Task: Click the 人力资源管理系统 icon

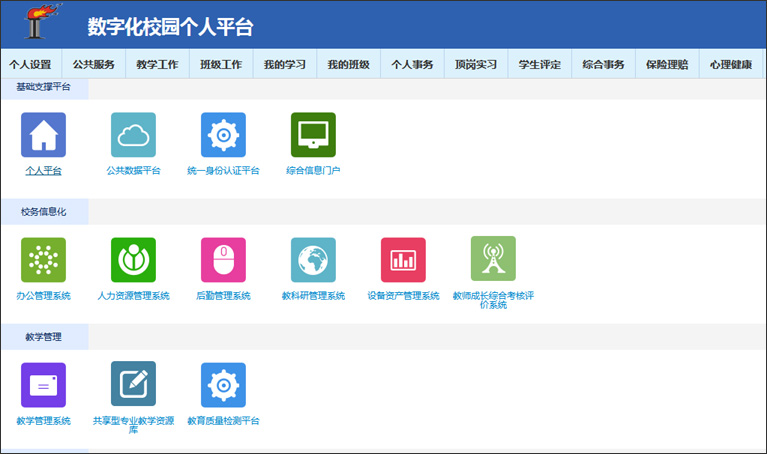Action: (133, 260)
